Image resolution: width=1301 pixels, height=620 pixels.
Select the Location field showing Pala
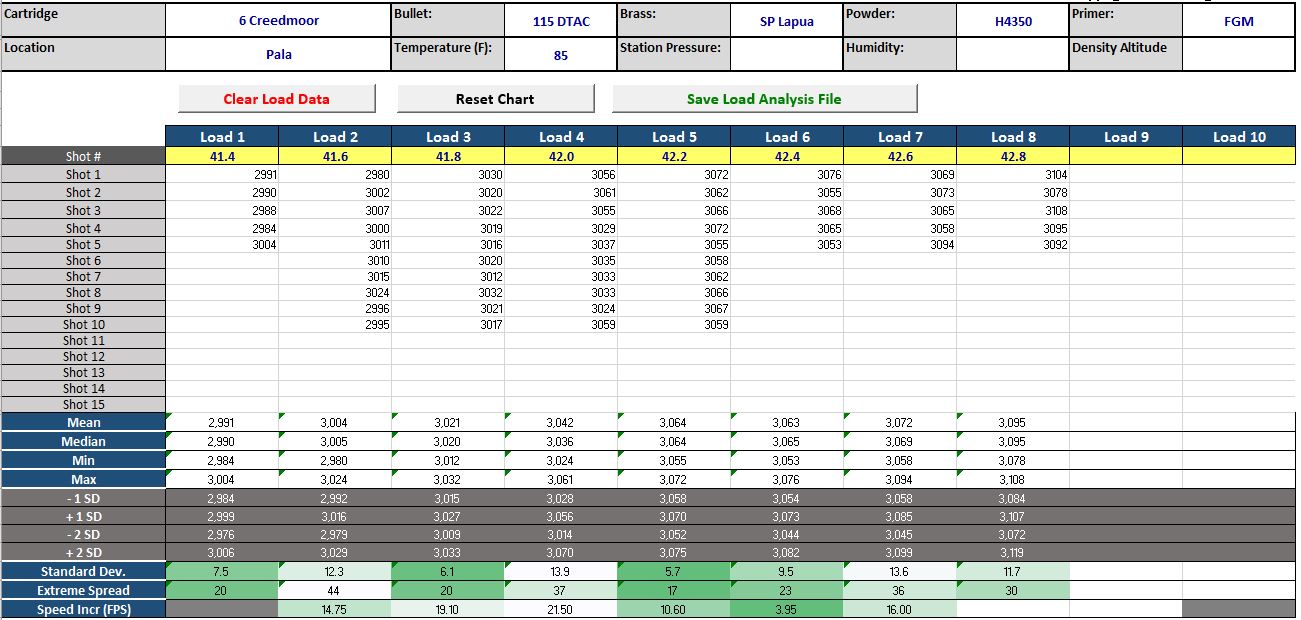click(x=278, y=54)
